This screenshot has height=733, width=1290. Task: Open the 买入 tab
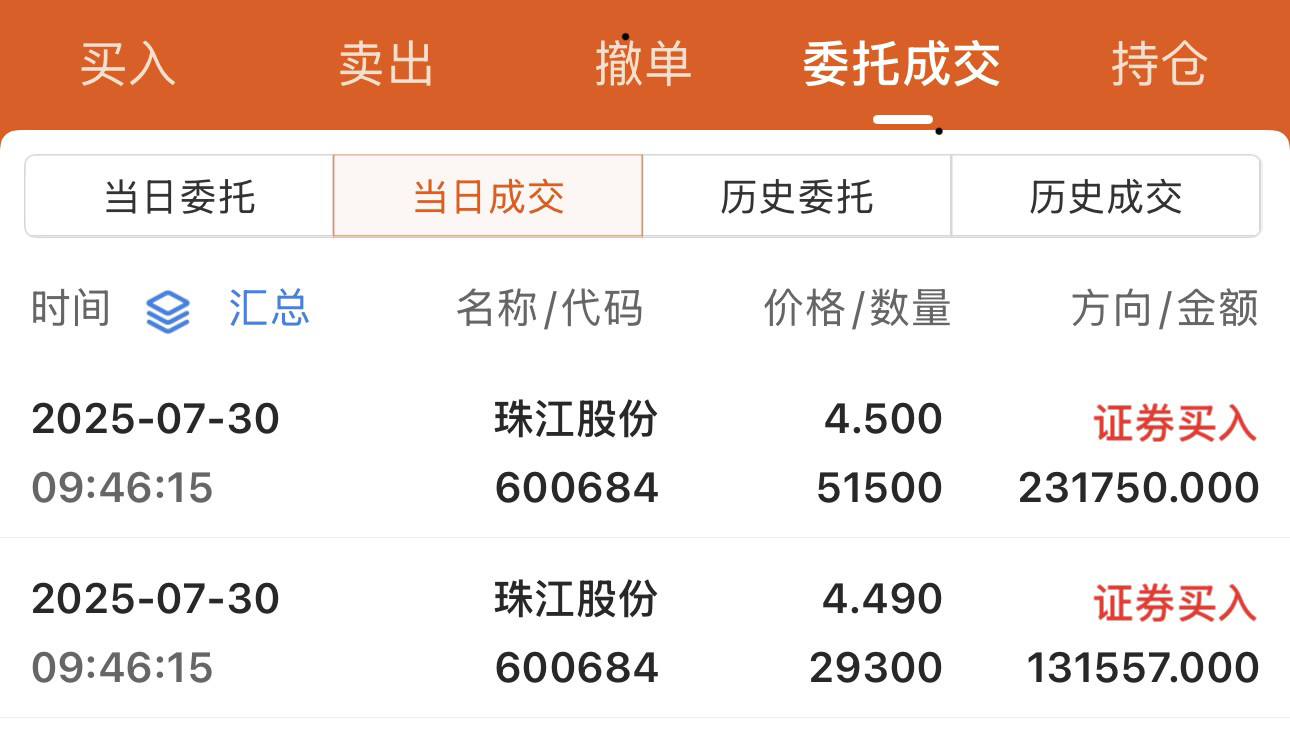[x=128, y=65]
